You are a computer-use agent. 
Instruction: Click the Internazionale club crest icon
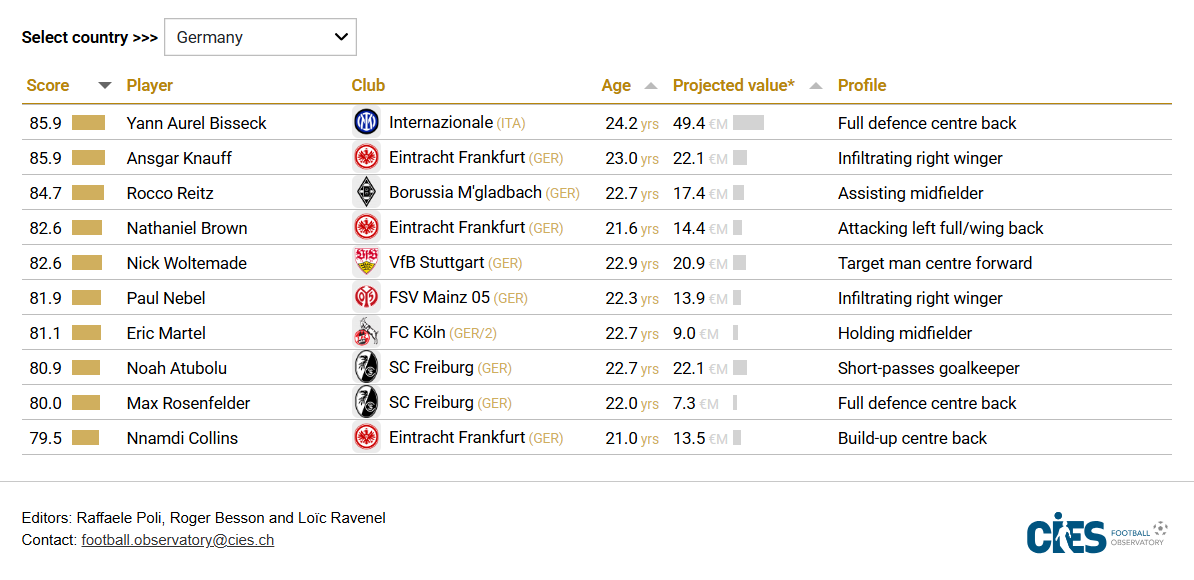[366, 123]
